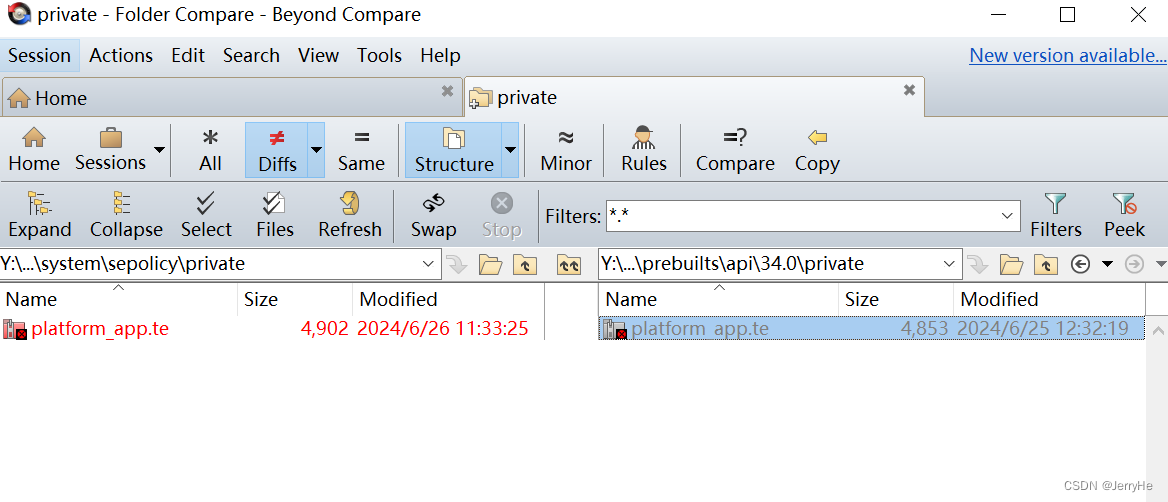This screenshot has width=1168, height=502.
Task: Select platform_app.te in right pane
Action: 700,328
